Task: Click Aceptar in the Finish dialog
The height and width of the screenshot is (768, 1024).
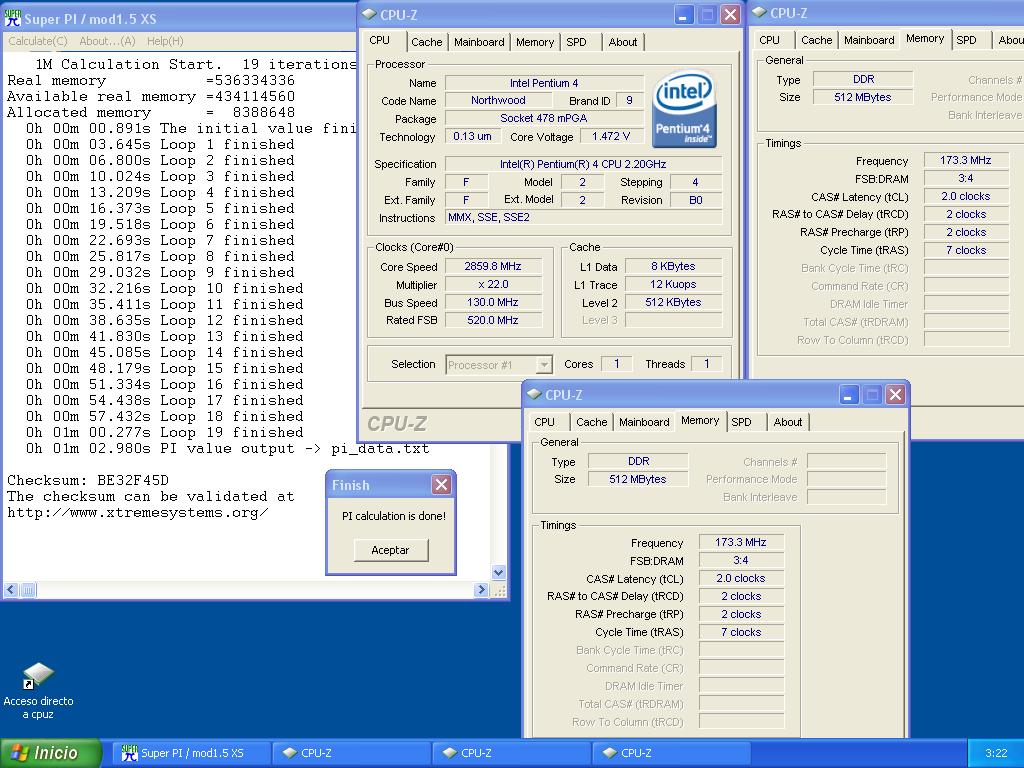Action: click(x=391, y=550)
